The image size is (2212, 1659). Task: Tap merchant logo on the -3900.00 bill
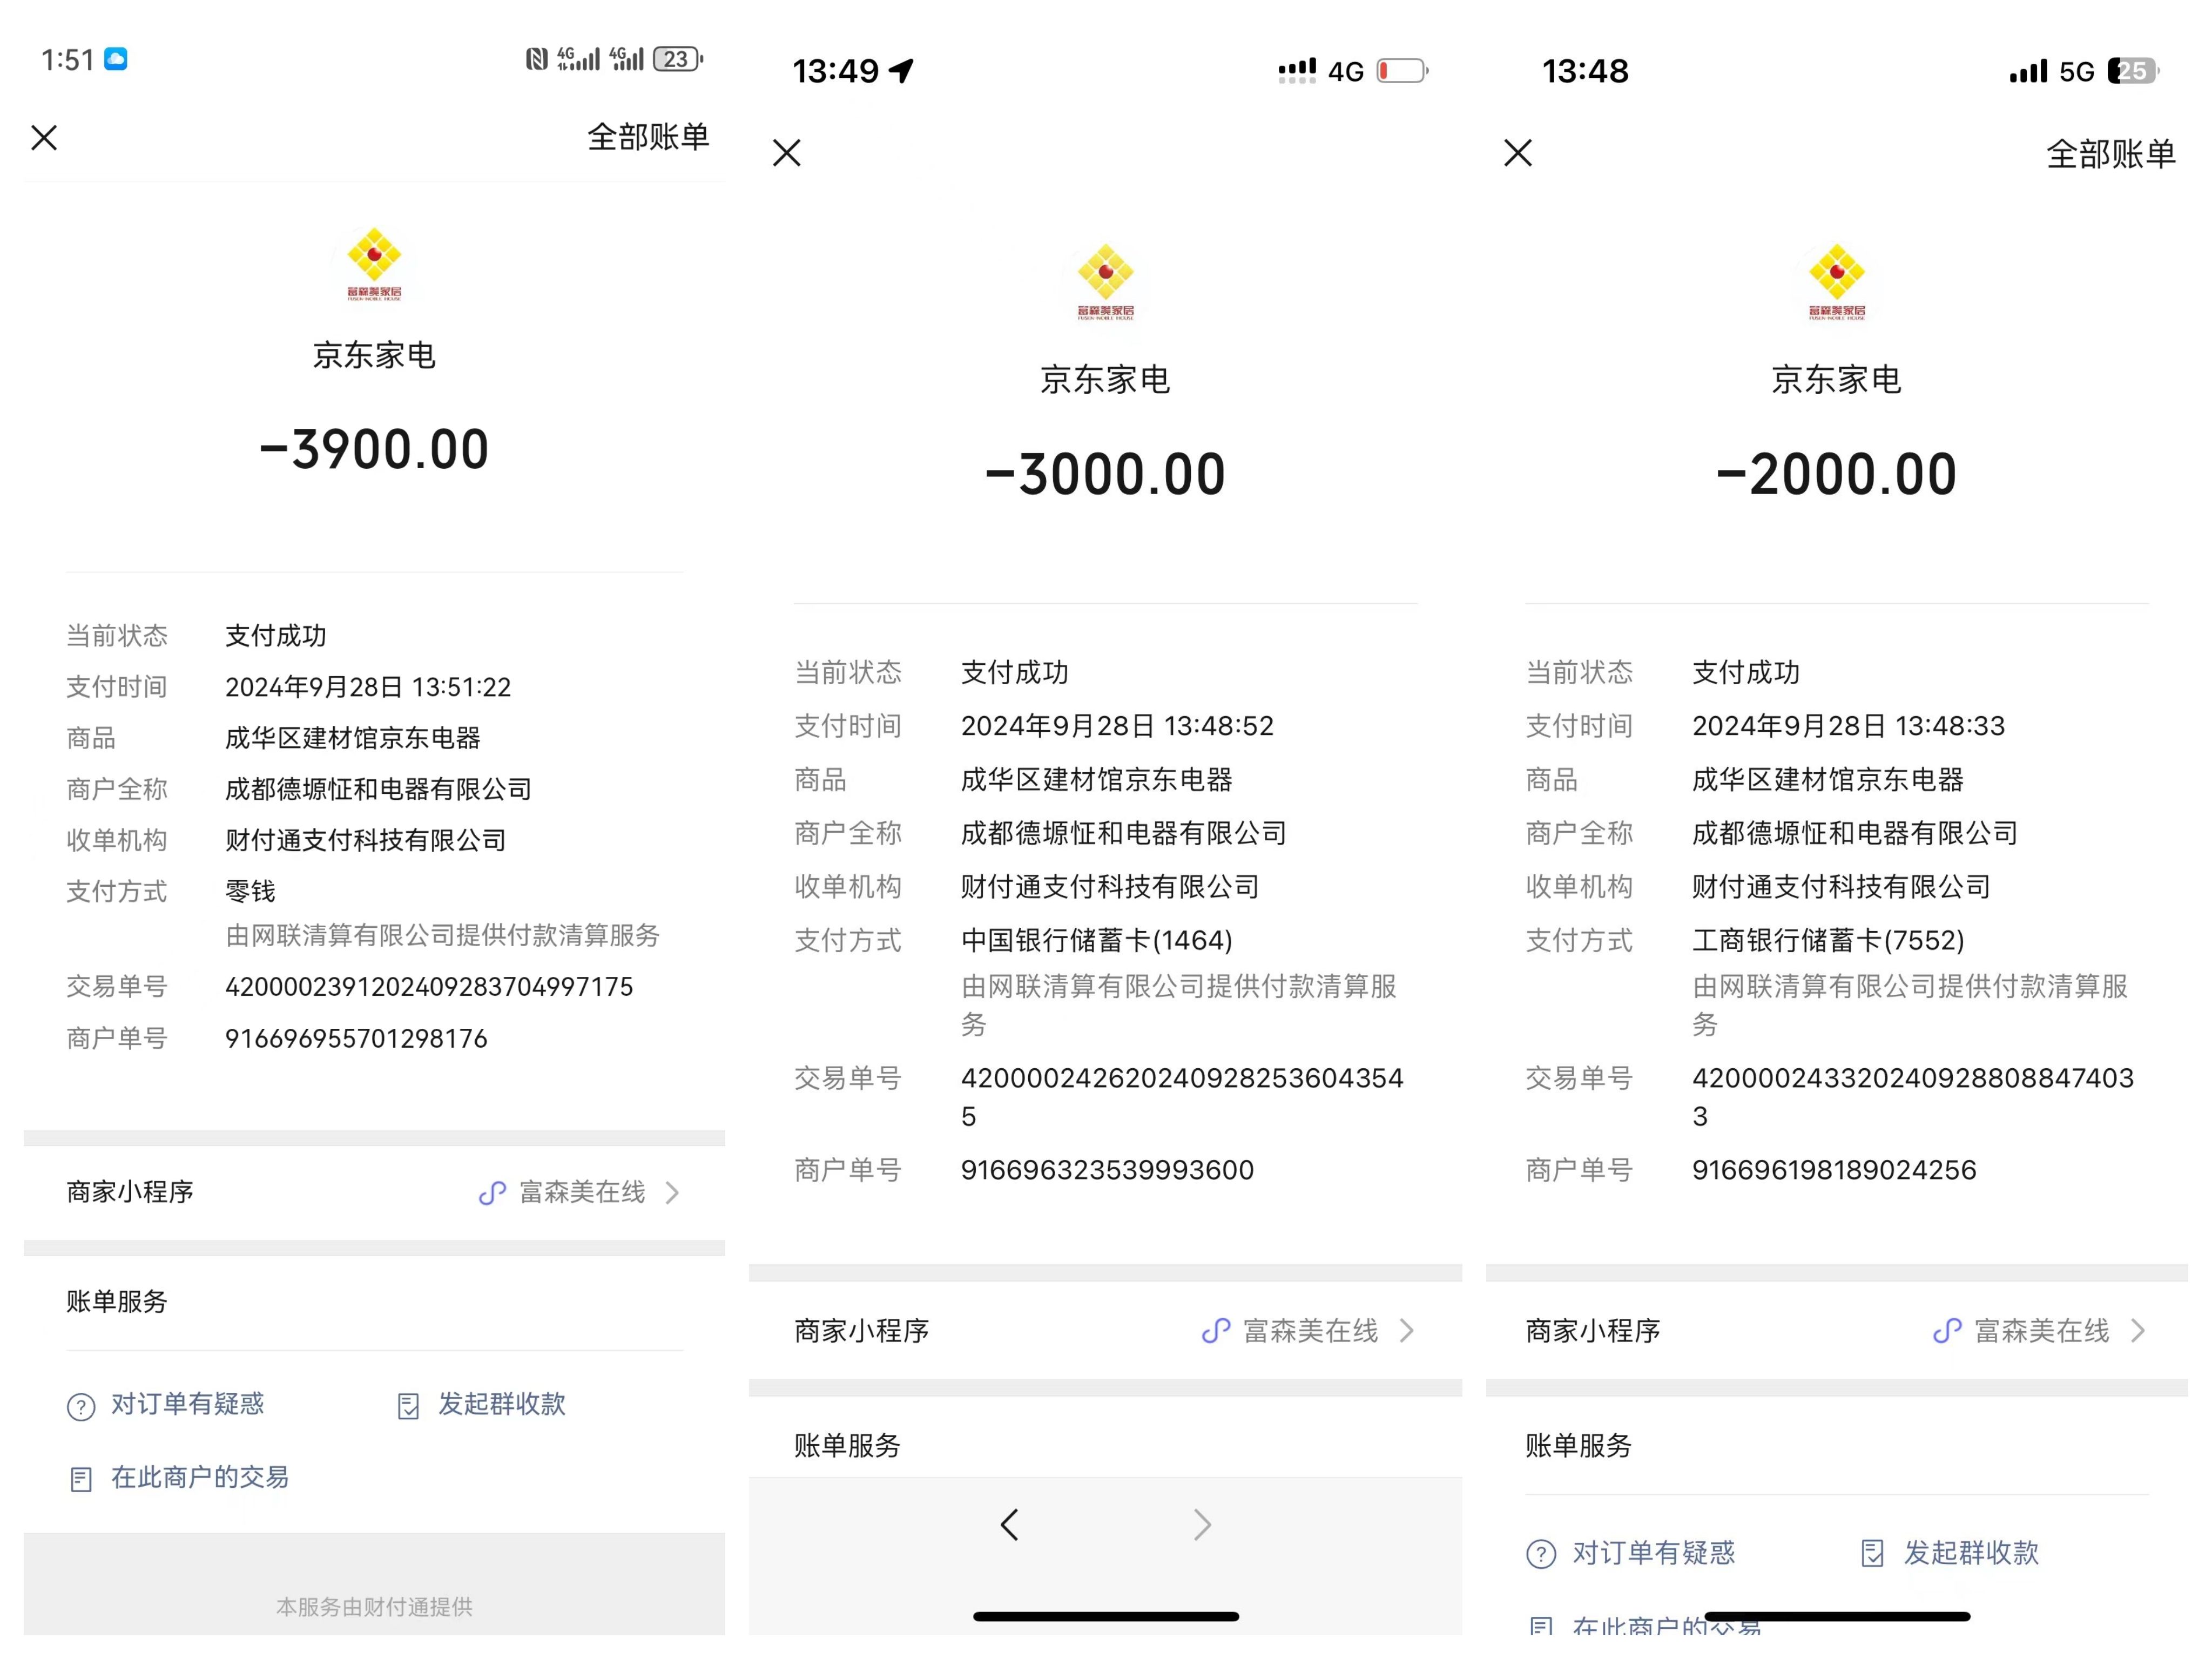(x=374, y=264)
